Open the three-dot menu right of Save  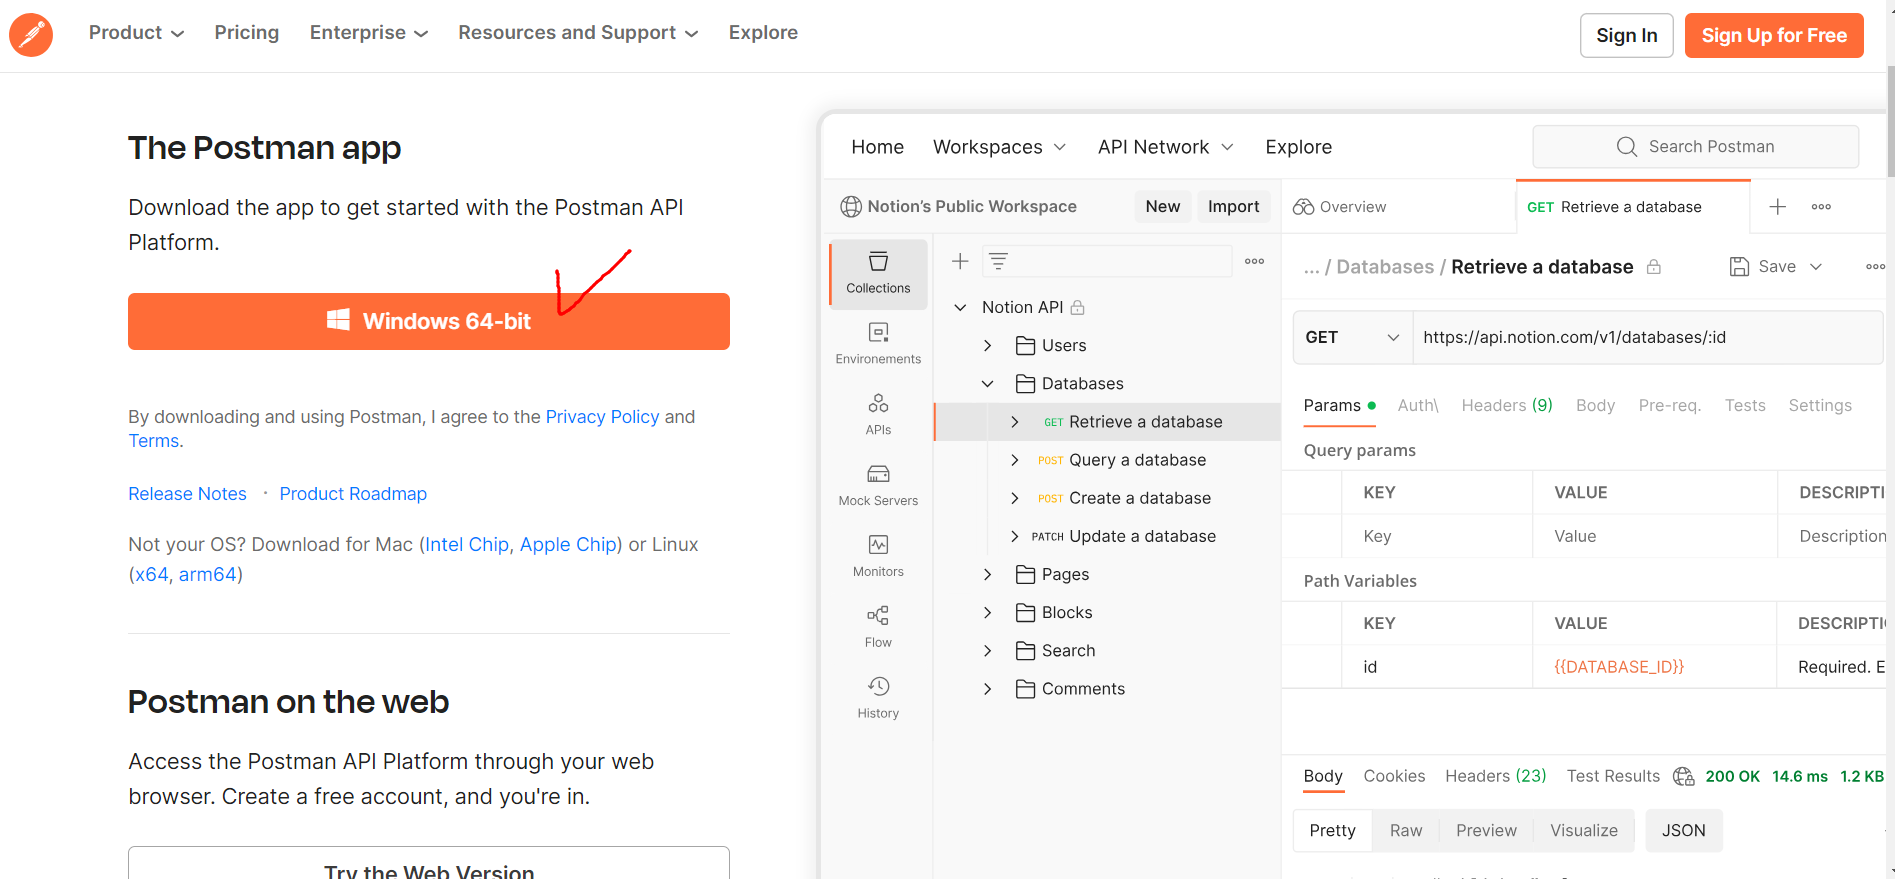coord(1875,267)
